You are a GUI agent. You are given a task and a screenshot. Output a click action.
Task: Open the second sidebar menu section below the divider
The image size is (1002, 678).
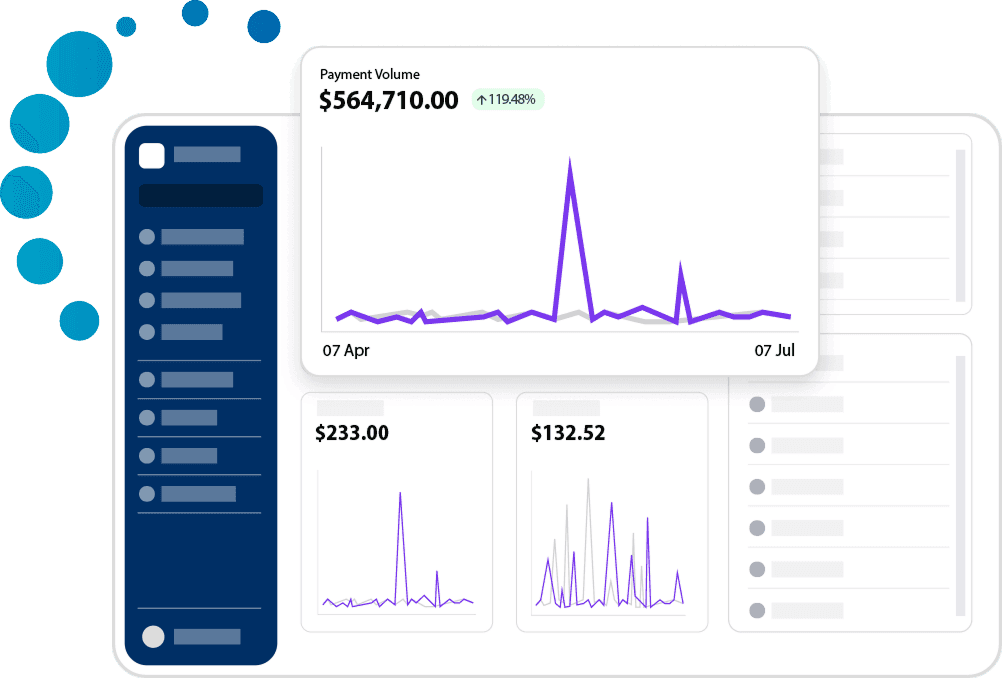click(x=200, y=380)
